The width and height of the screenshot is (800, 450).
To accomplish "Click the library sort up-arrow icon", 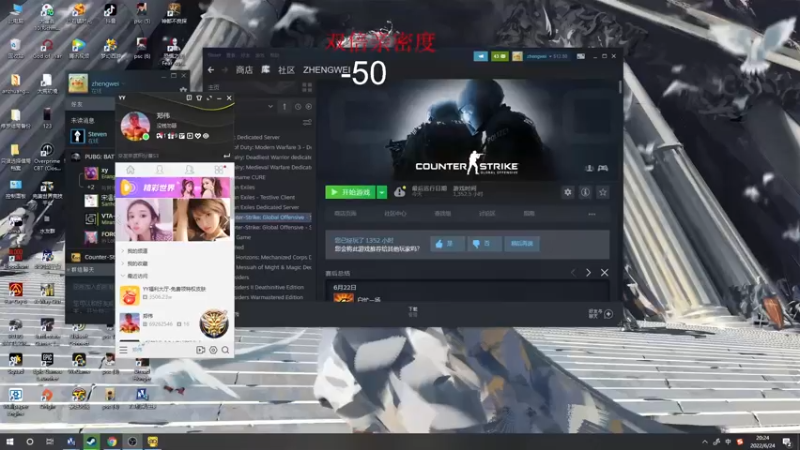I will pos(285,107).
